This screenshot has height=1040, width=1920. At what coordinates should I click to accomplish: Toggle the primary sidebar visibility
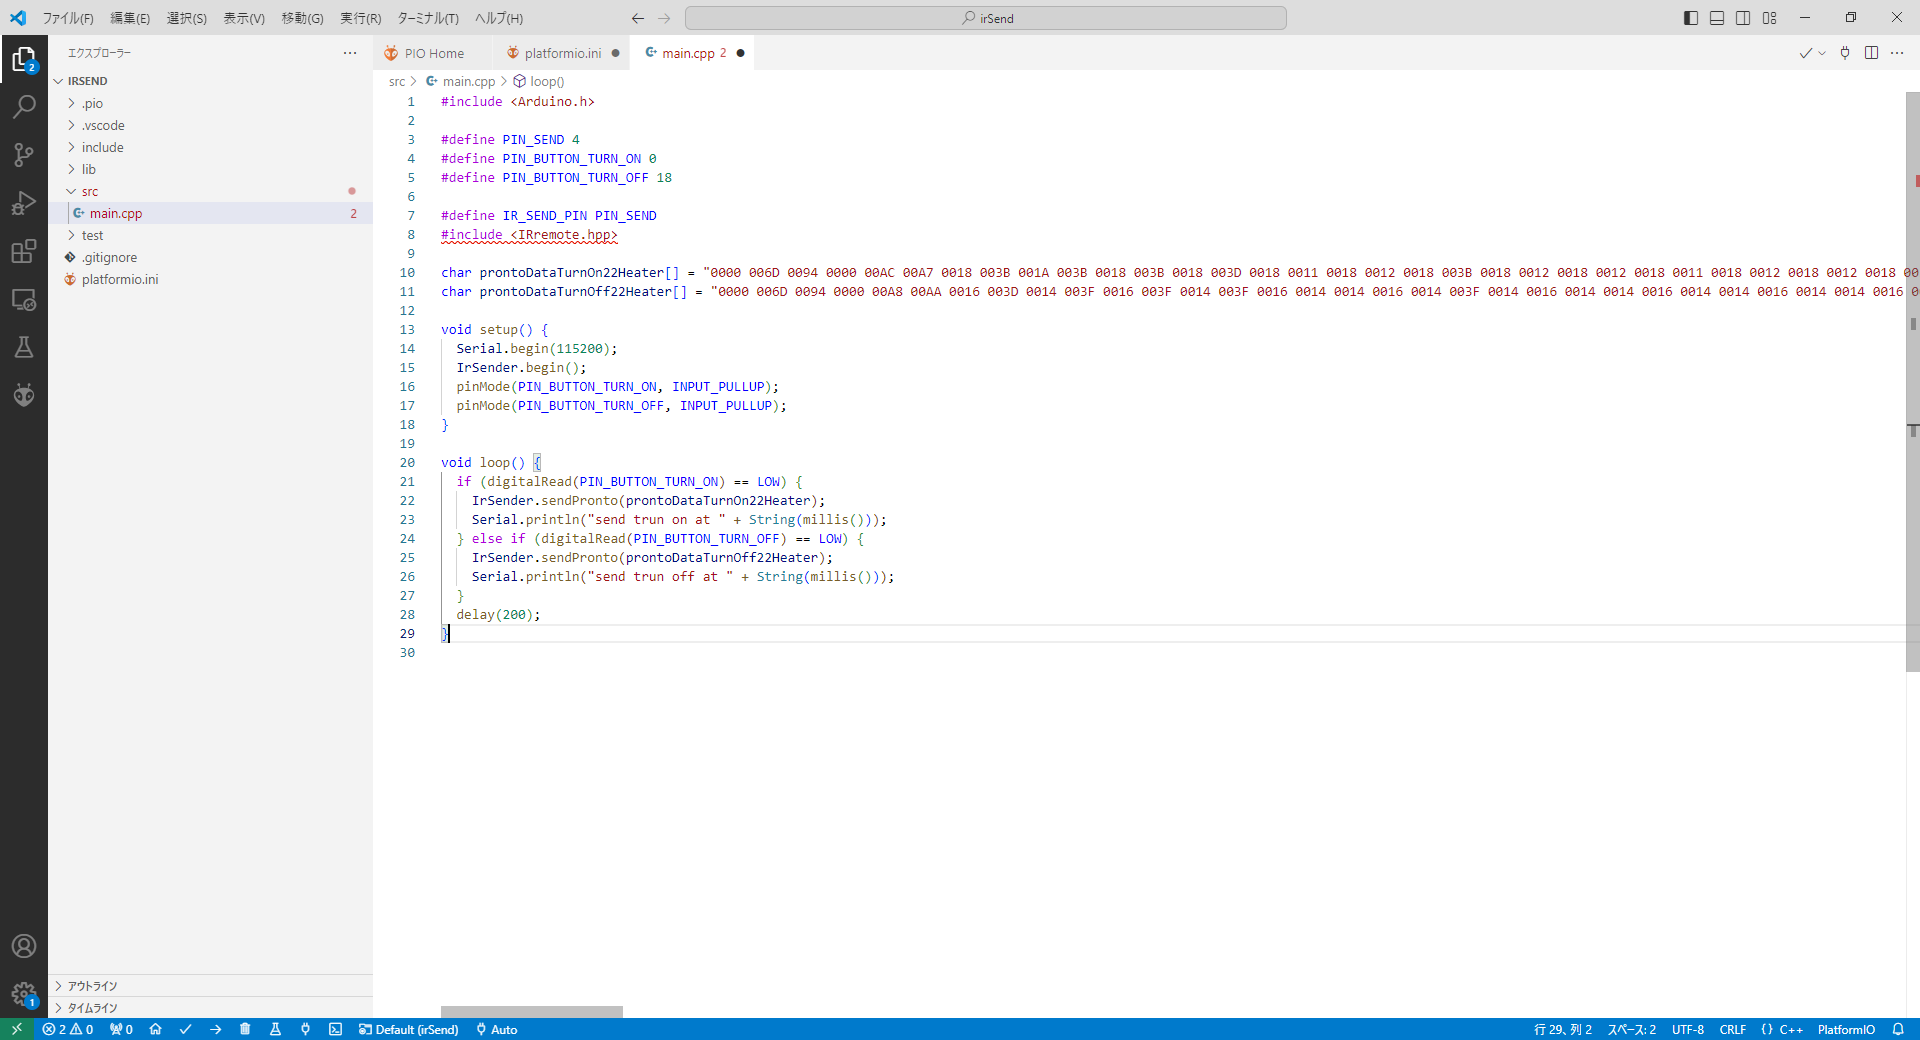pos(1690,18)
